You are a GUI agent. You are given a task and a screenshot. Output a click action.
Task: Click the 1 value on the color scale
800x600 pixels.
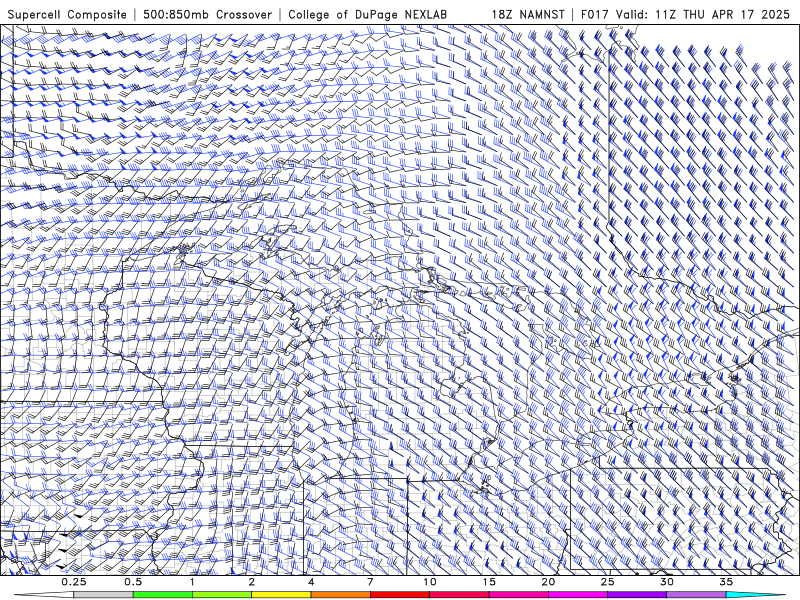192,582
